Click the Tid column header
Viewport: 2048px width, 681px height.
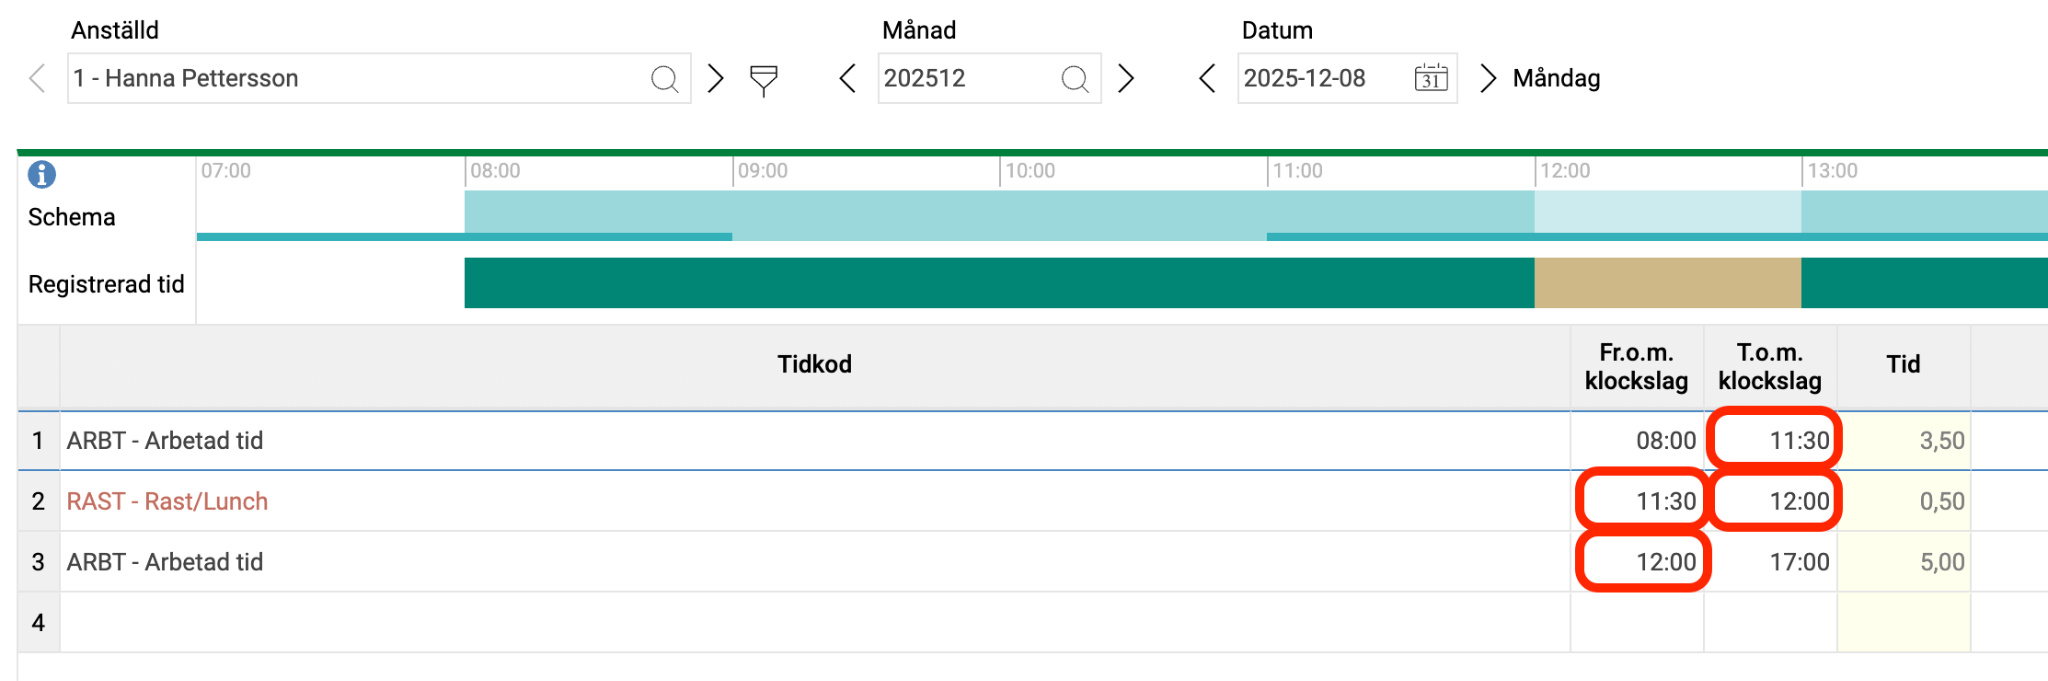1903,365
